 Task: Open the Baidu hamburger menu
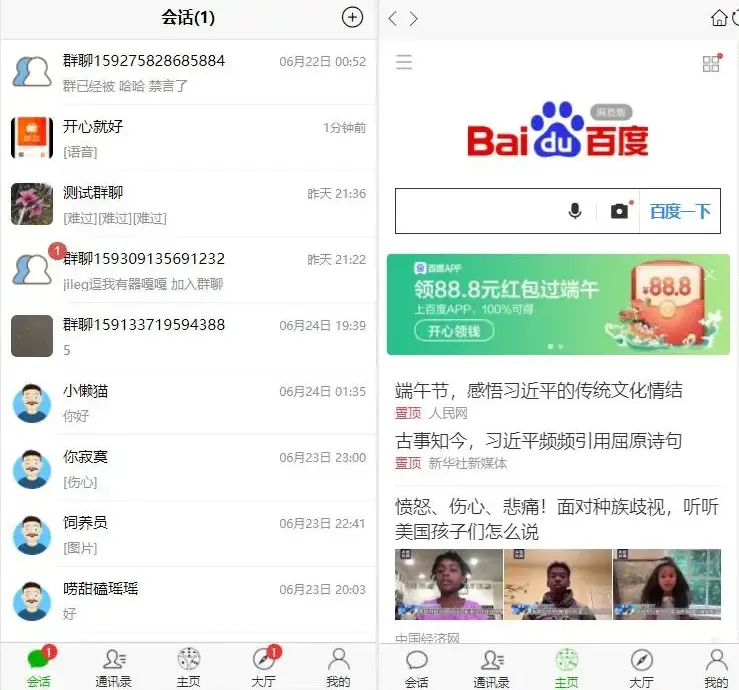[404, 62]
